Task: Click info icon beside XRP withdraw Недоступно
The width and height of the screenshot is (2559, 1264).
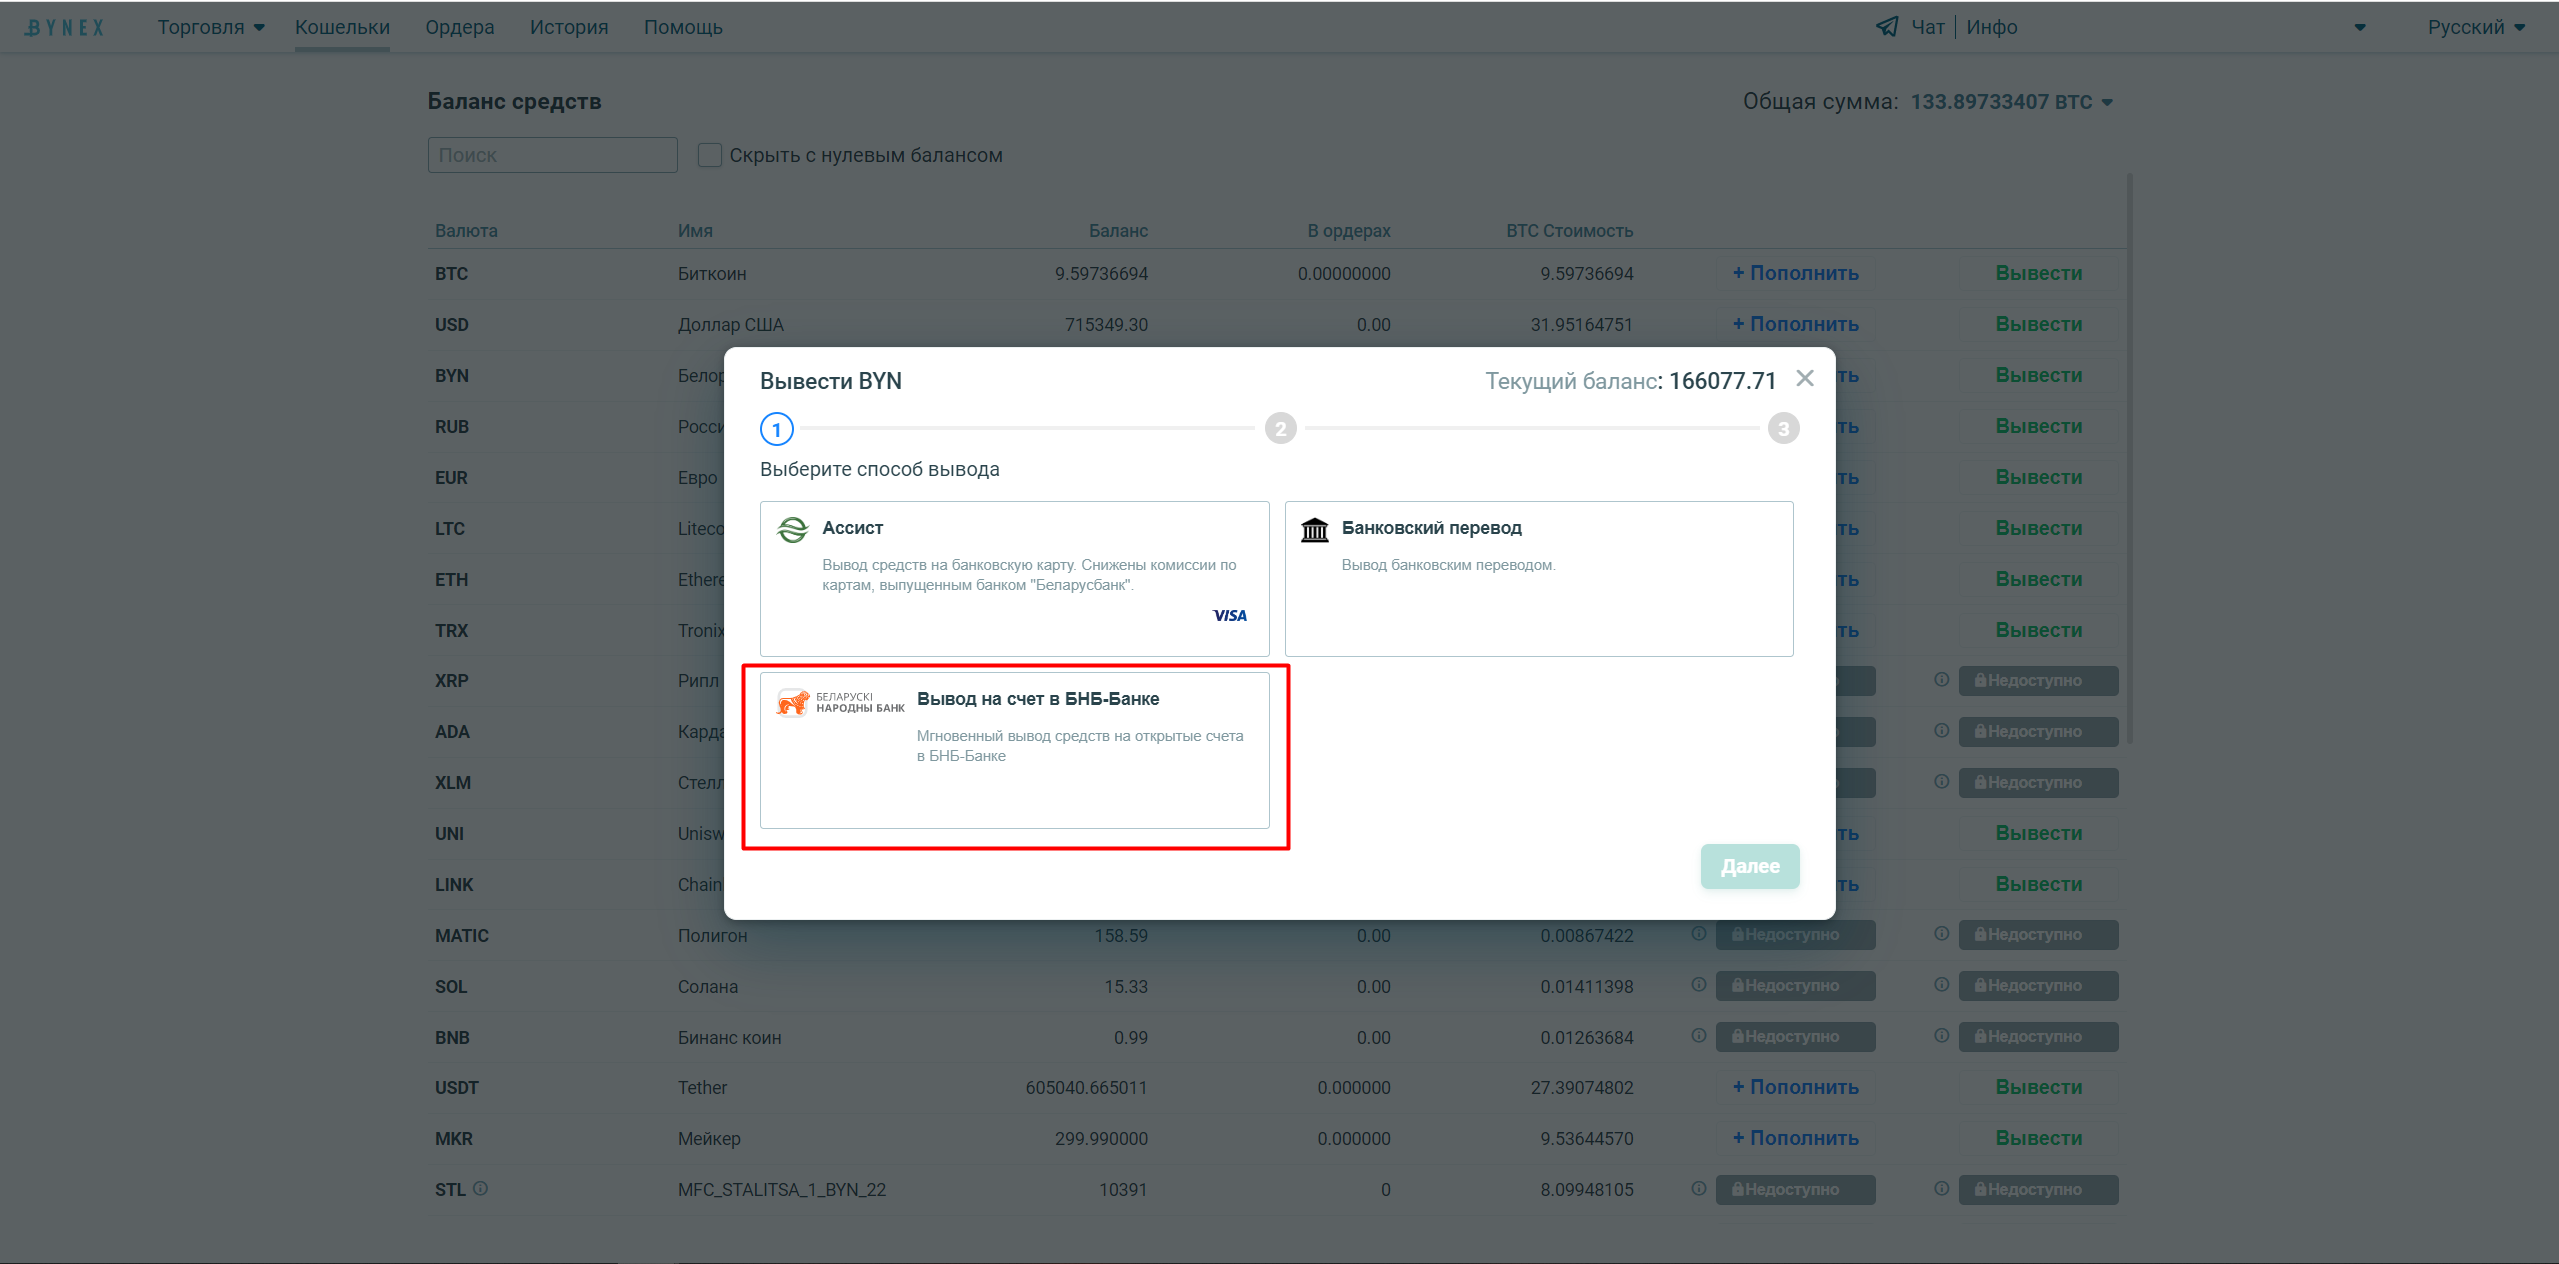Action: pyautogui.click(x=1941, y=679)
